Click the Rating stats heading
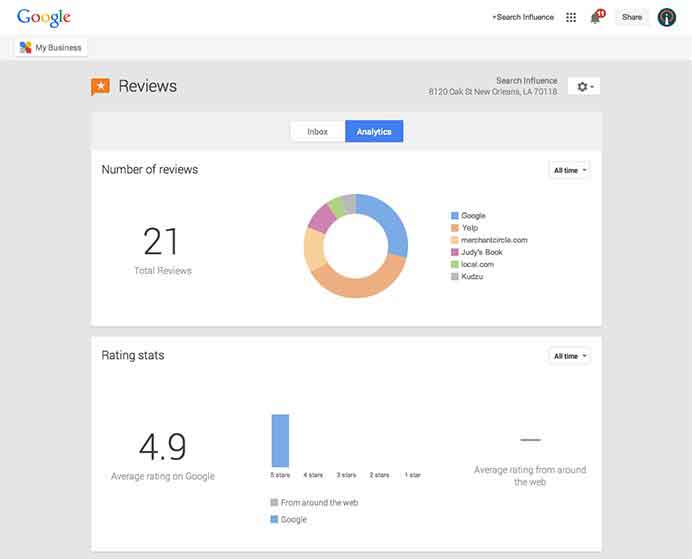This screenshot has height=559, width=692. pos(133,355)
